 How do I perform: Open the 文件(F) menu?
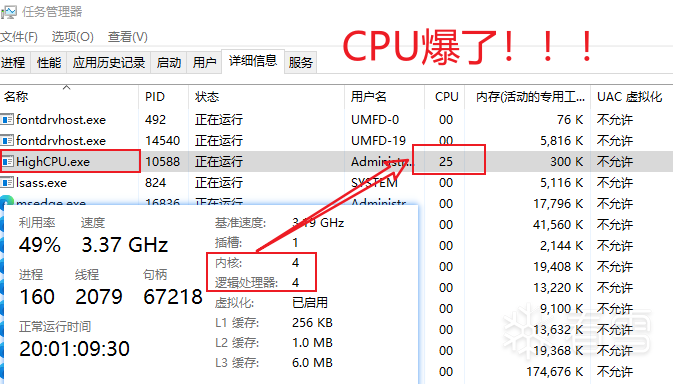[x=19, y=37]
